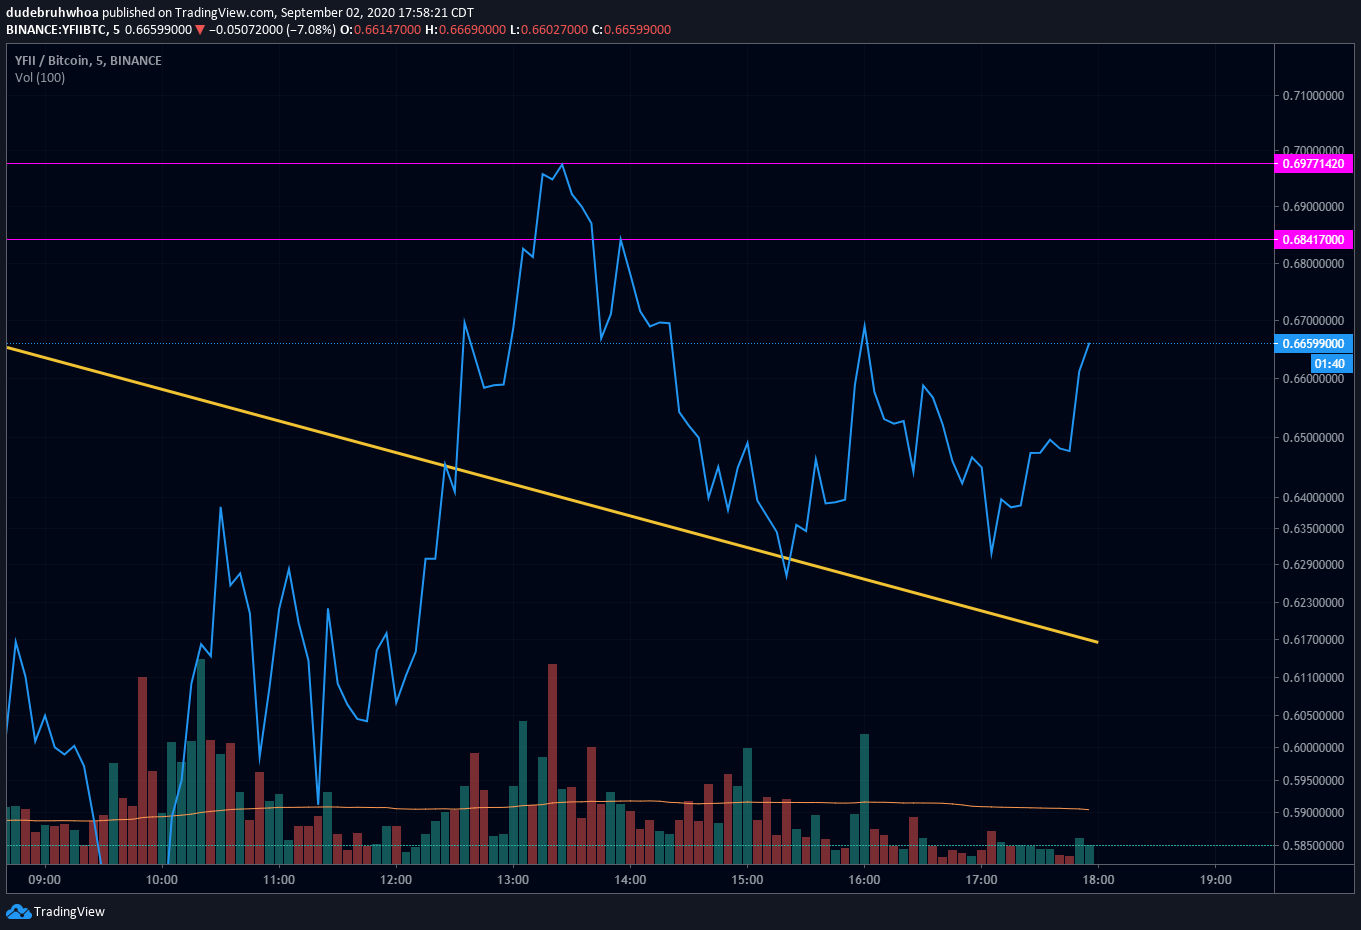Viewport: 1361px width, 930px height.
Task: Click the 15:00 time axis label
Action: click(x=747, y=880)
